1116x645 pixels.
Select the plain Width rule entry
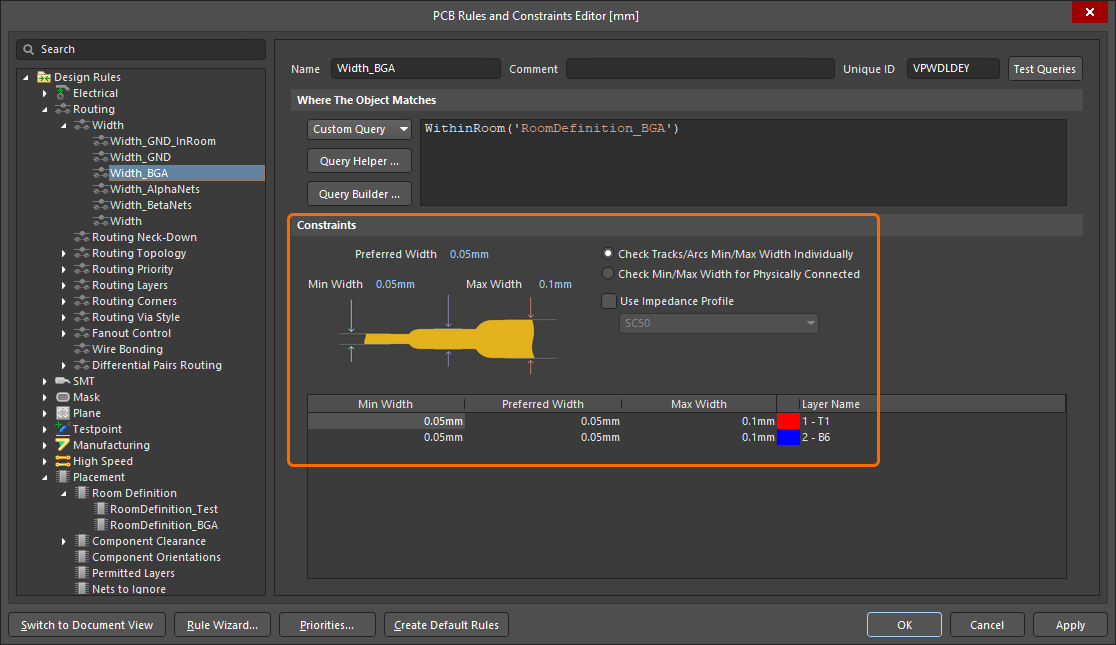click(x=126, y=221)
